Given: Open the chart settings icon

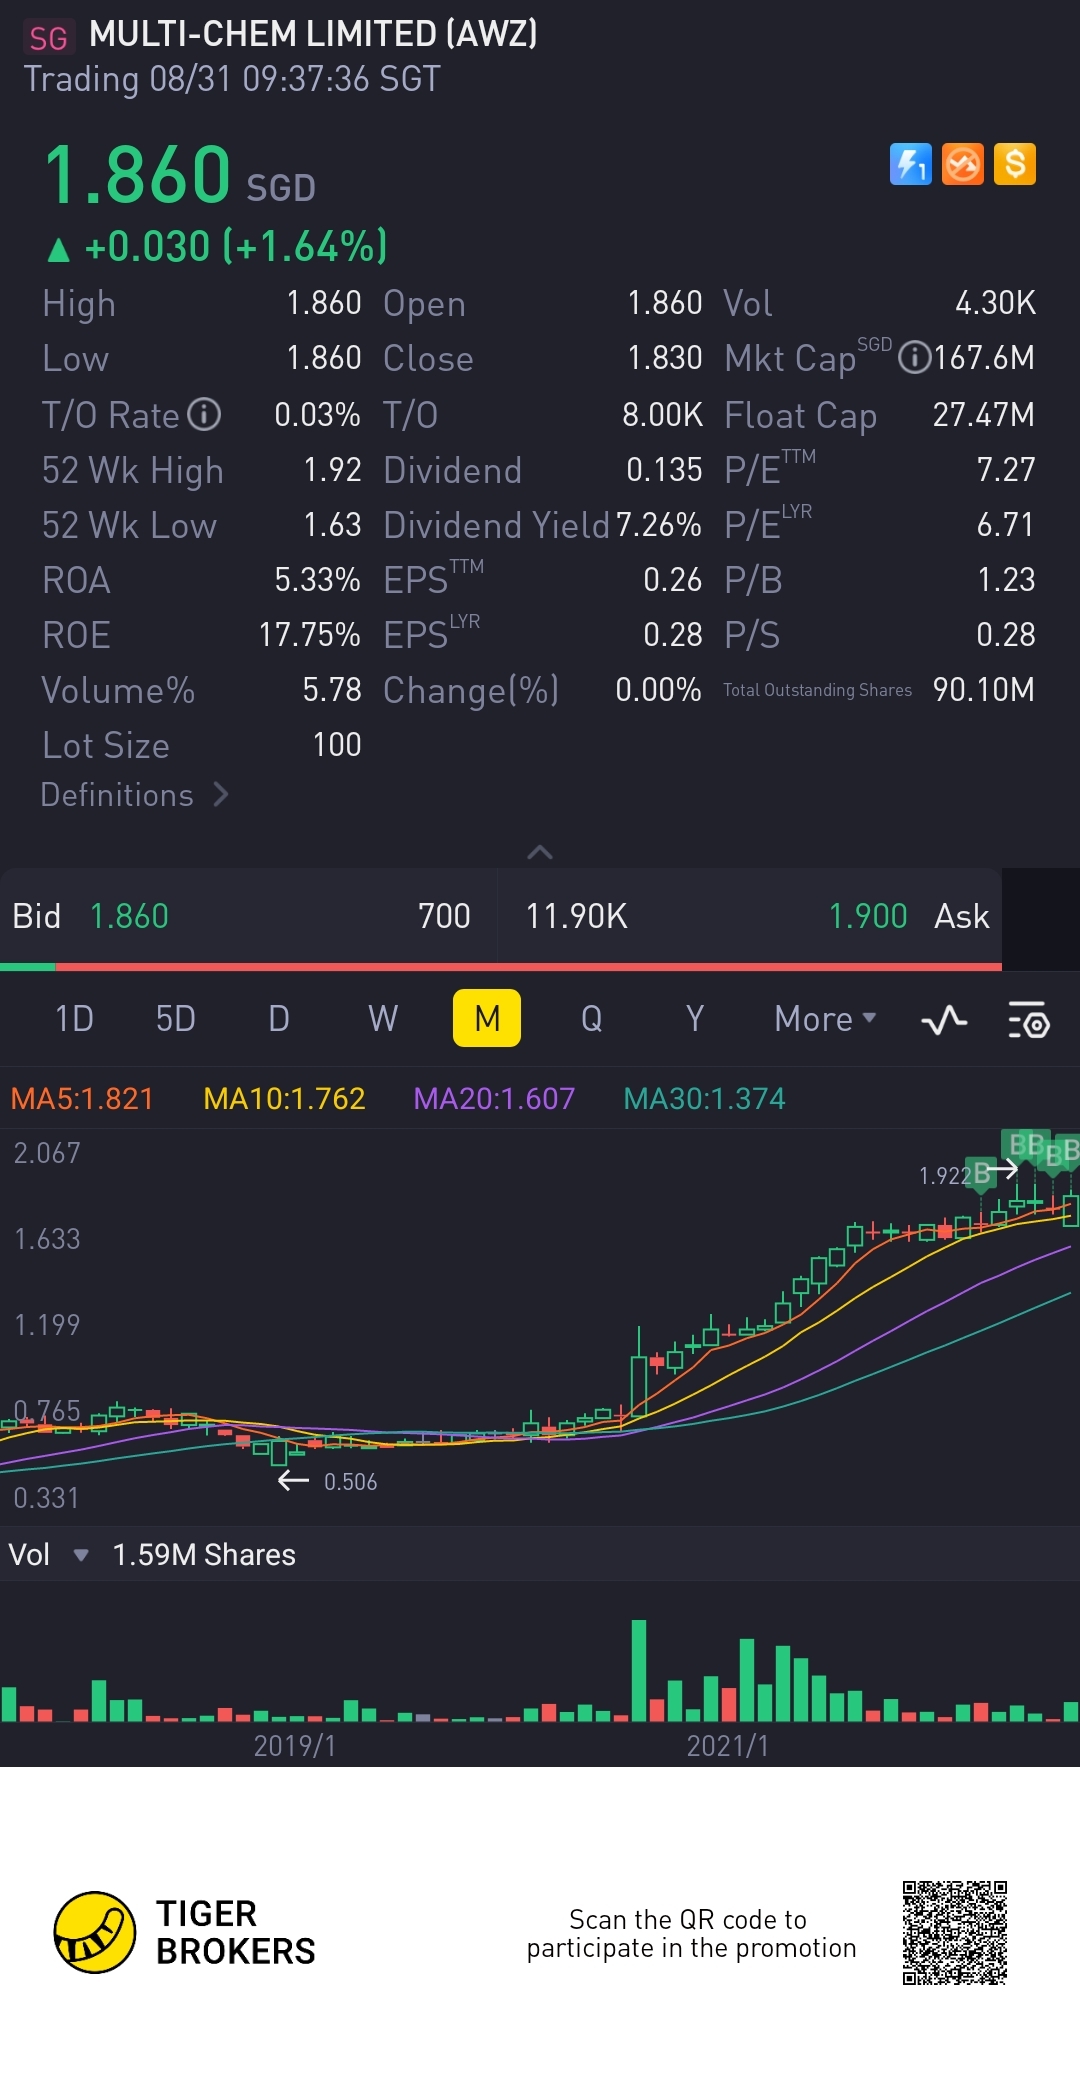Looking at the screenshot, I should click(1028, 1020).
